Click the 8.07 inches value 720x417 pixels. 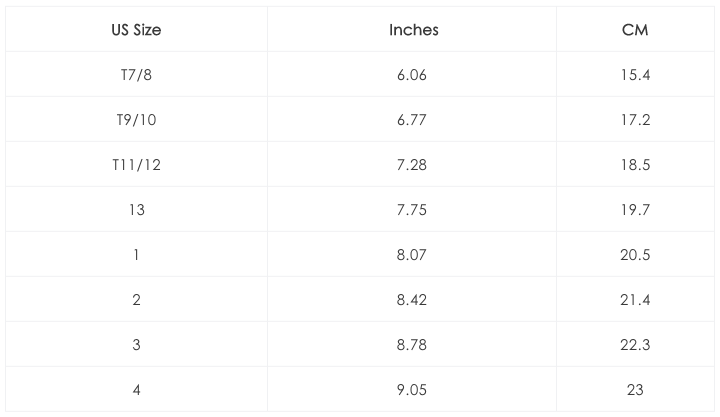coord(413,255)
